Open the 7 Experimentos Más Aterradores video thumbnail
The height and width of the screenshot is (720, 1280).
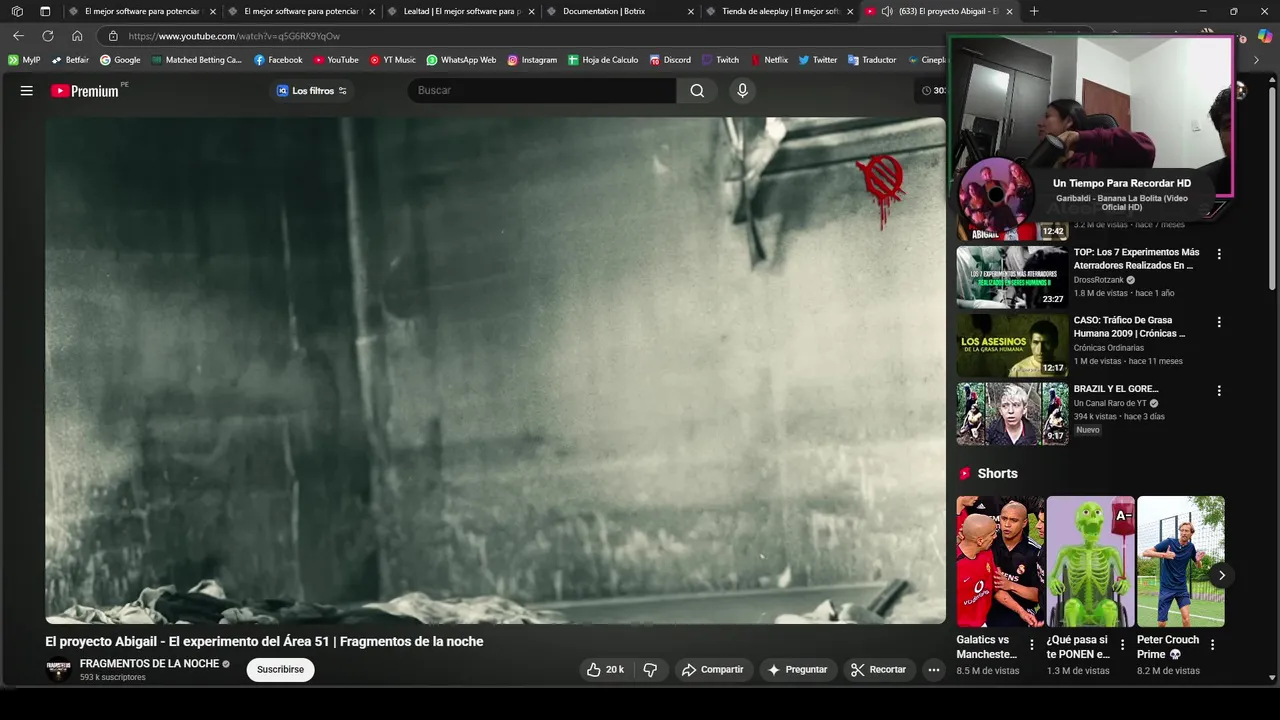(1012, 277)
